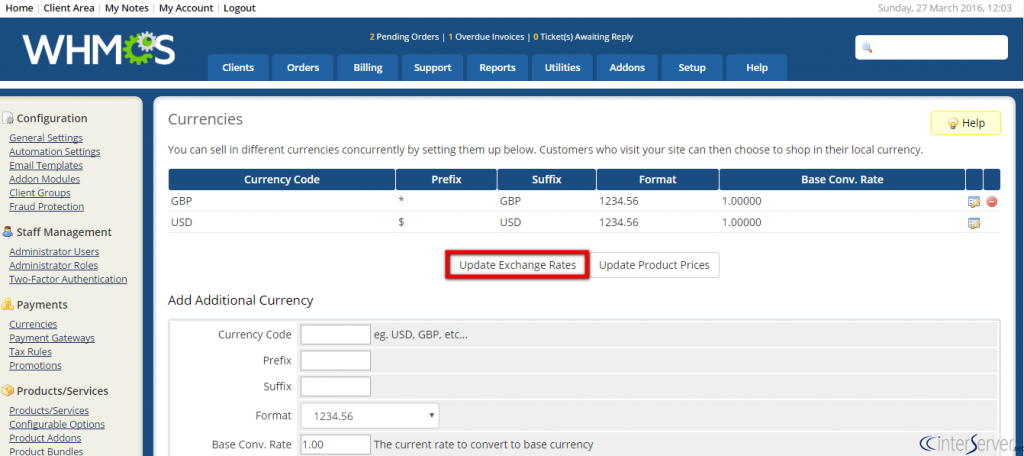Open My Account link
The image size is (1024, 456).
186,8
